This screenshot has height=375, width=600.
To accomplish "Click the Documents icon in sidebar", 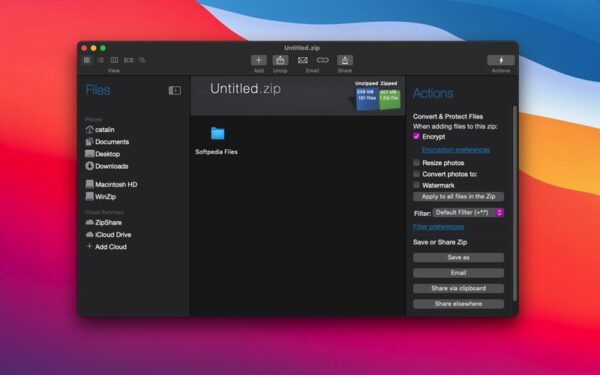I will pyautogui.click(x=90, y=142).
